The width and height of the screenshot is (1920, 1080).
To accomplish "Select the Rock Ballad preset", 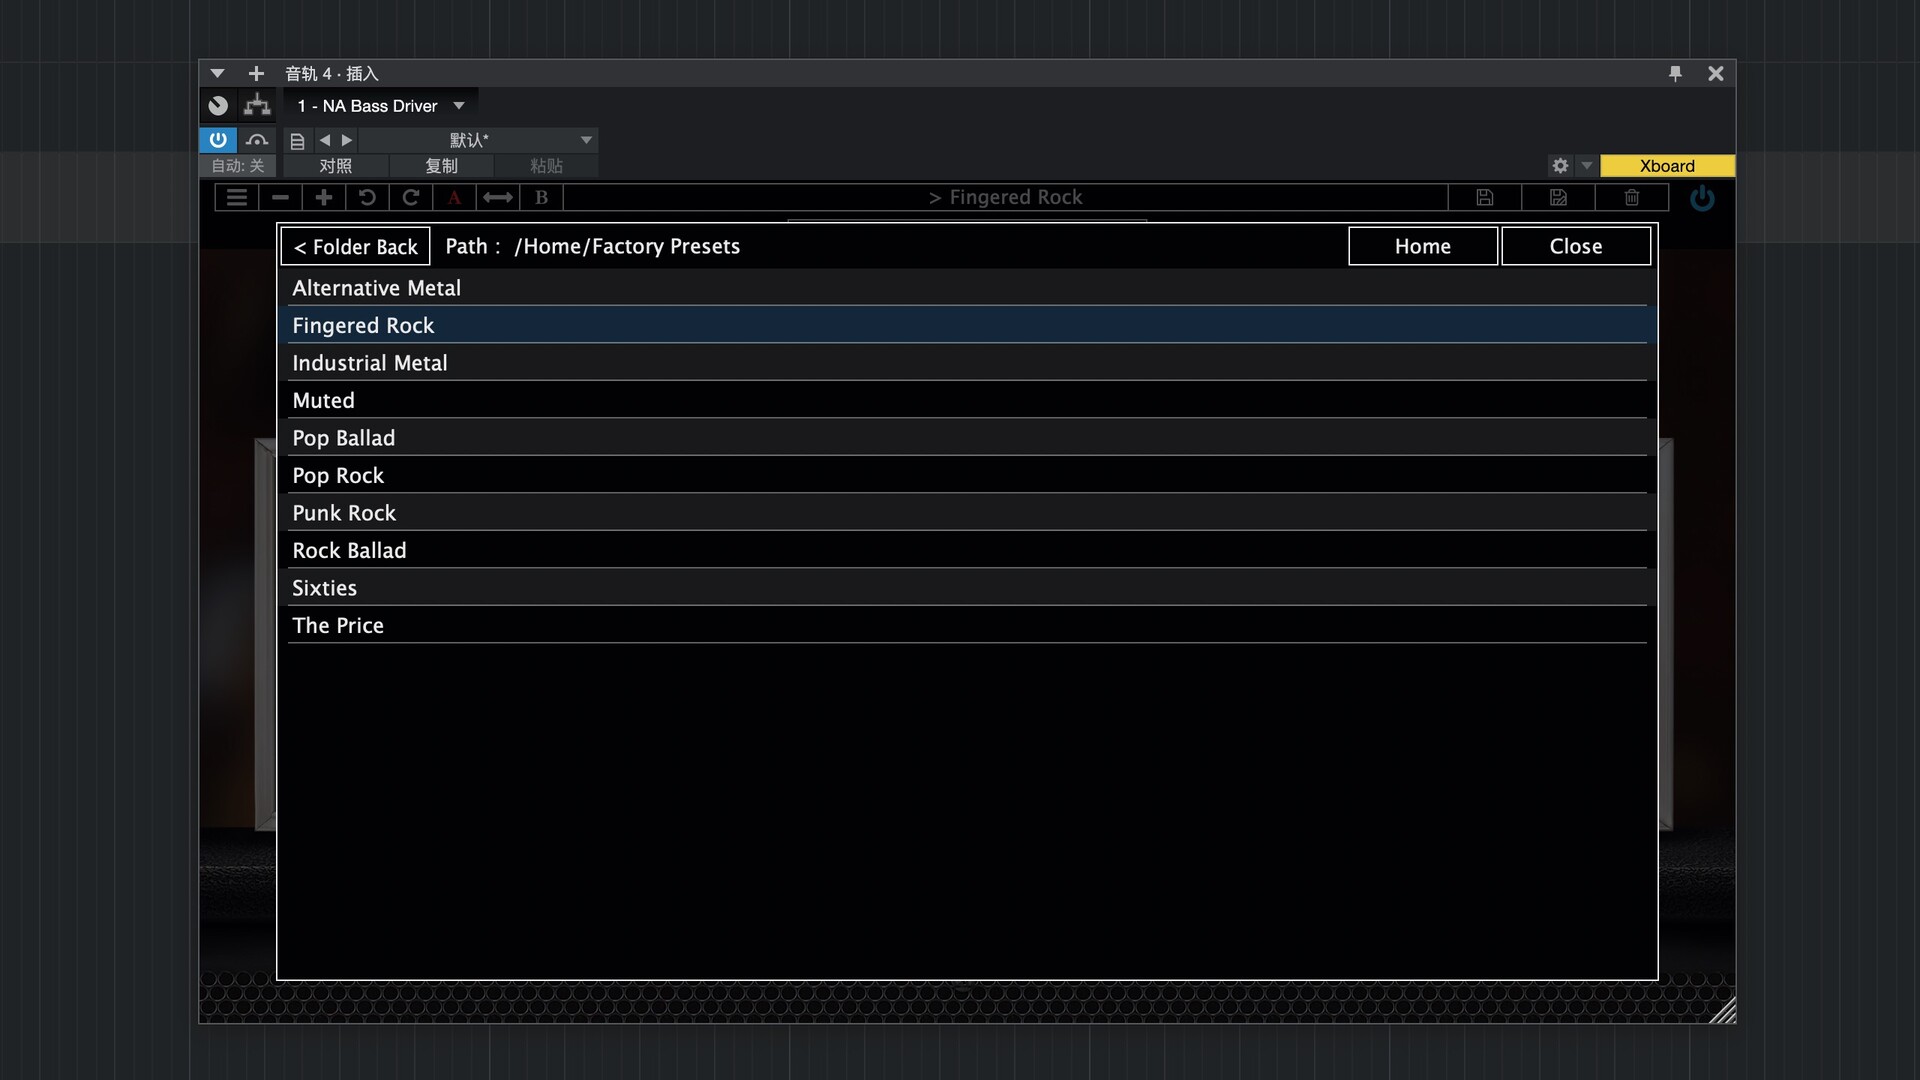I will [967, 550].
